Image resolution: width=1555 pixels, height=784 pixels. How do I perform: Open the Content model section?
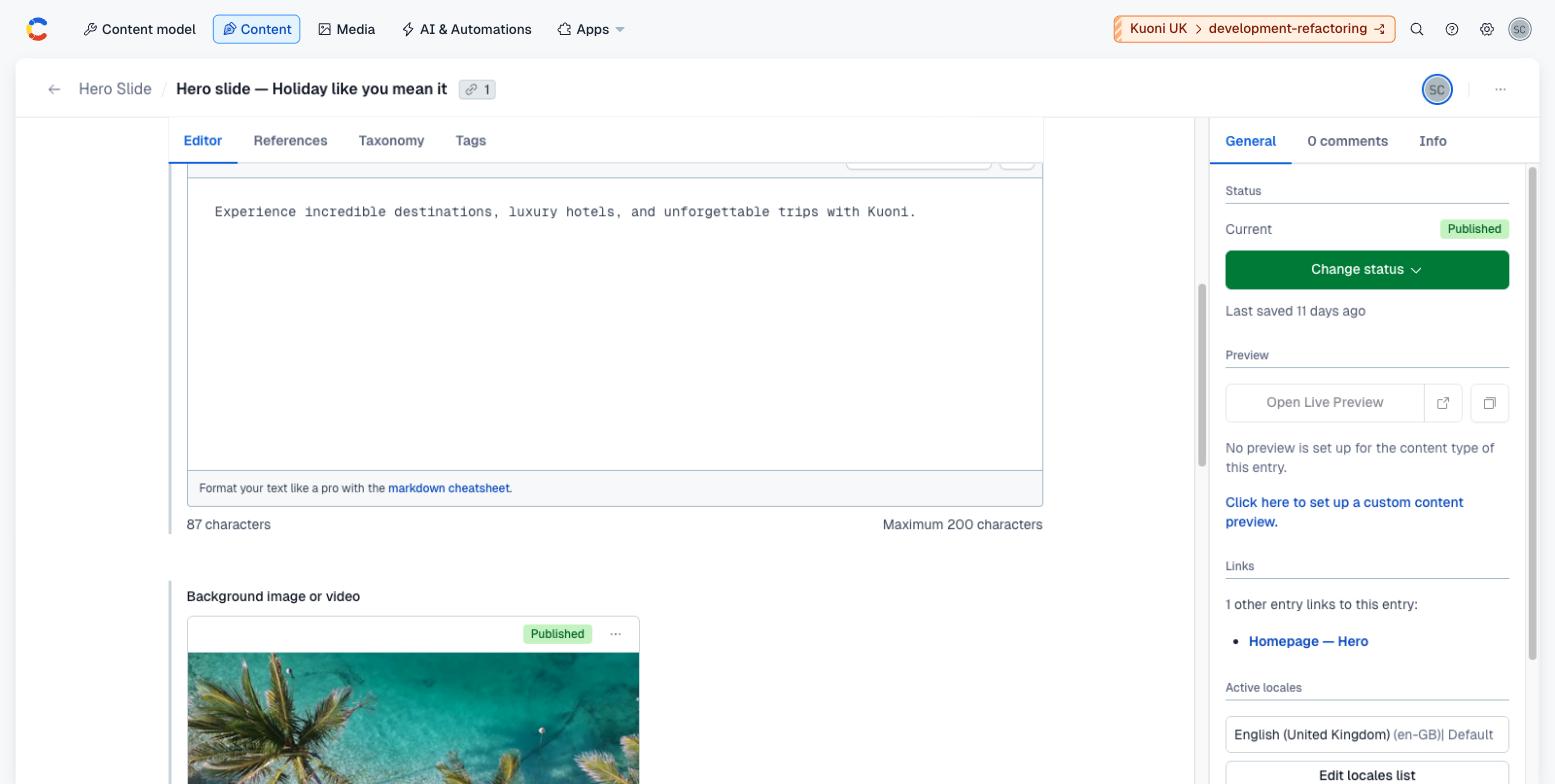coord(139,29)
